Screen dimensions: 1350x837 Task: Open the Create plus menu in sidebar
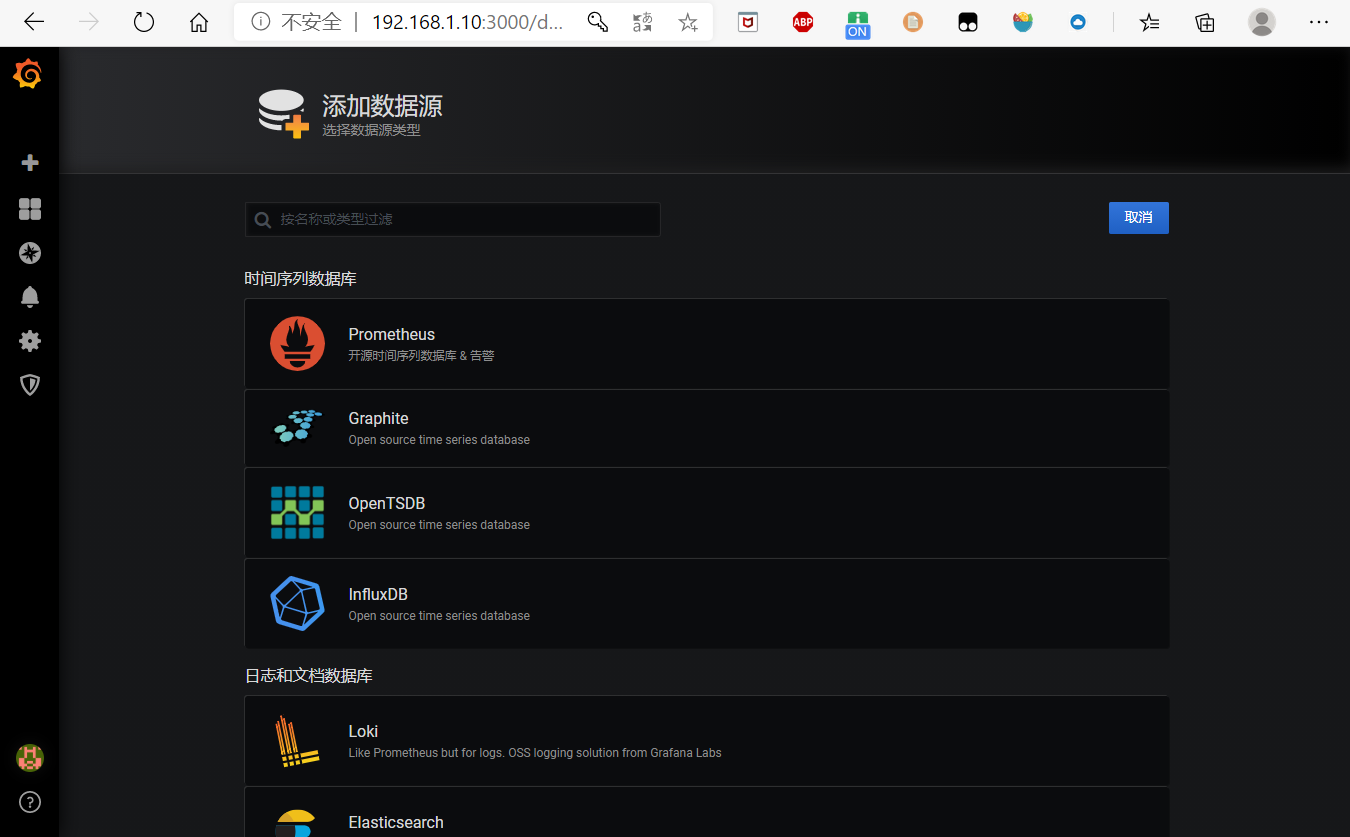click(30, 163)
